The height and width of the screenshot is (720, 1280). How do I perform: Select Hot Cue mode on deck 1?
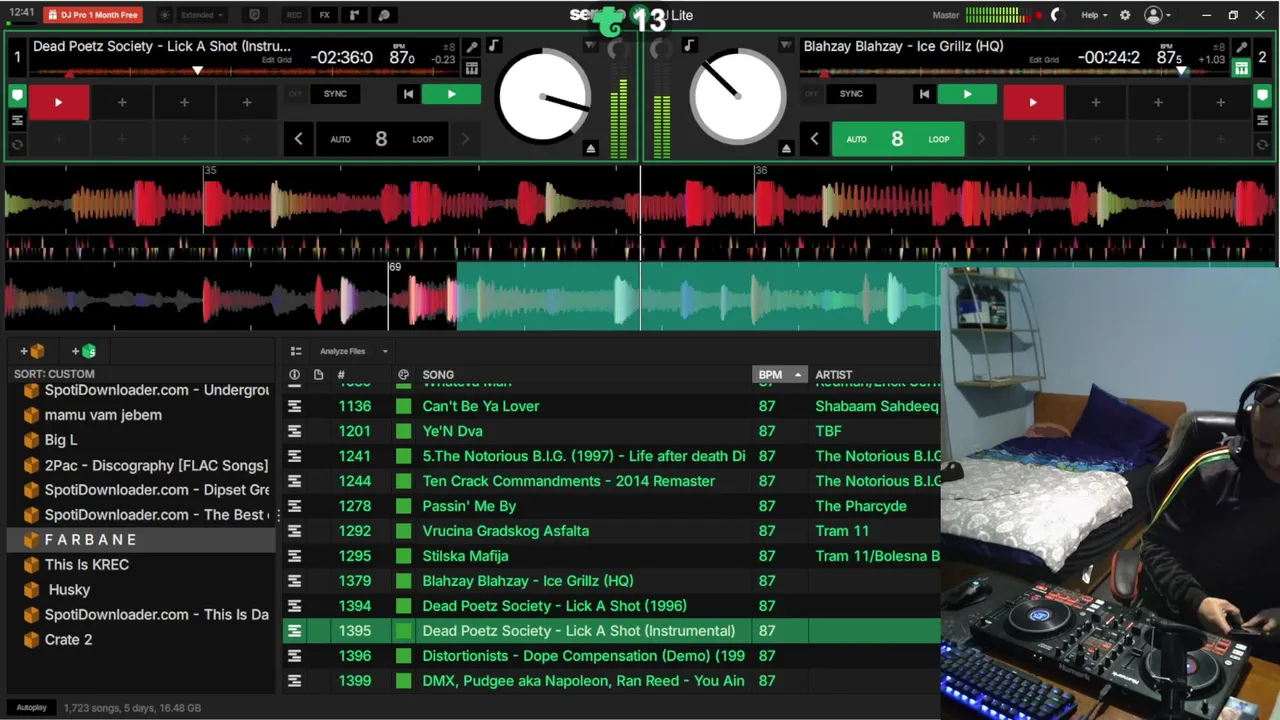(17, 96)
